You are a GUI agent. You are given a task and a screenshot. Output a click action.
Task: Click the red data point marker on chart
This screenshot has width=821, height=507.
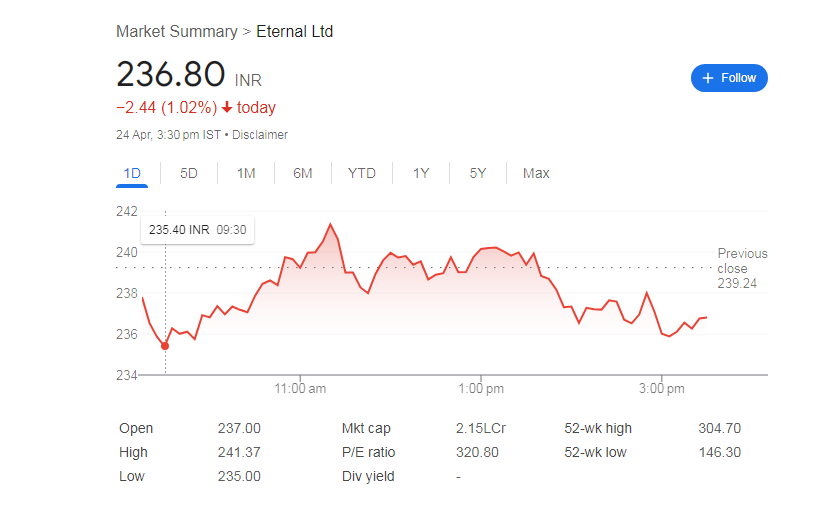(165, 346)
